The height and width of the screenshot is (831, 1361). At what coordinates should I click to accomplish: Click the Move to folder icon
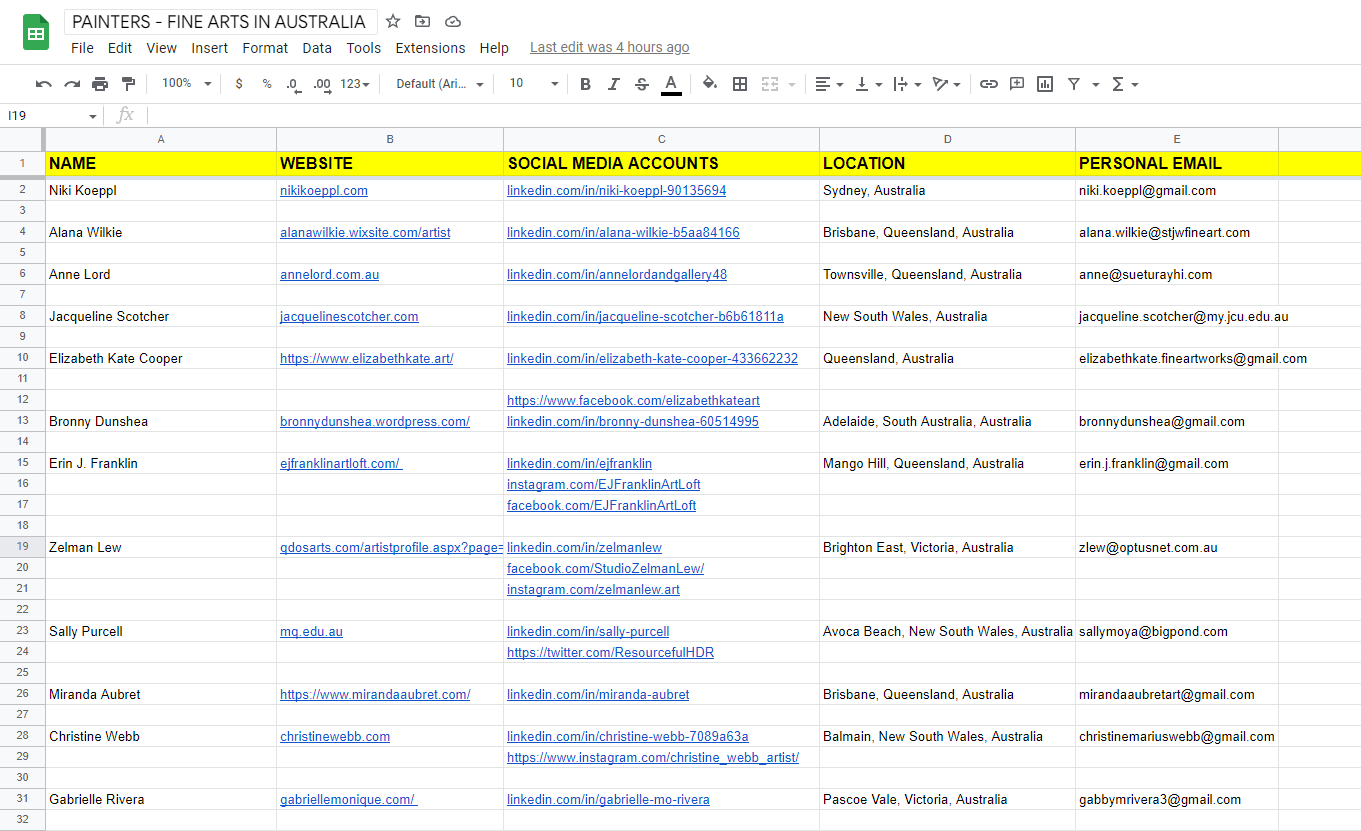pyautogui.click(x=423, y=21)
